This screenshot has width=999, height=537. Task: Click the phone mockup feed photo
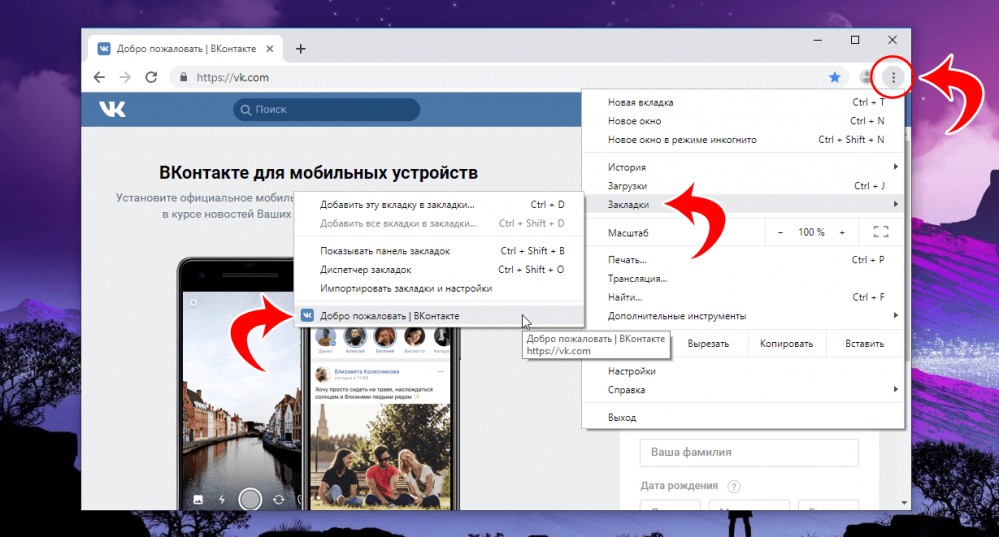pos(381,455)
